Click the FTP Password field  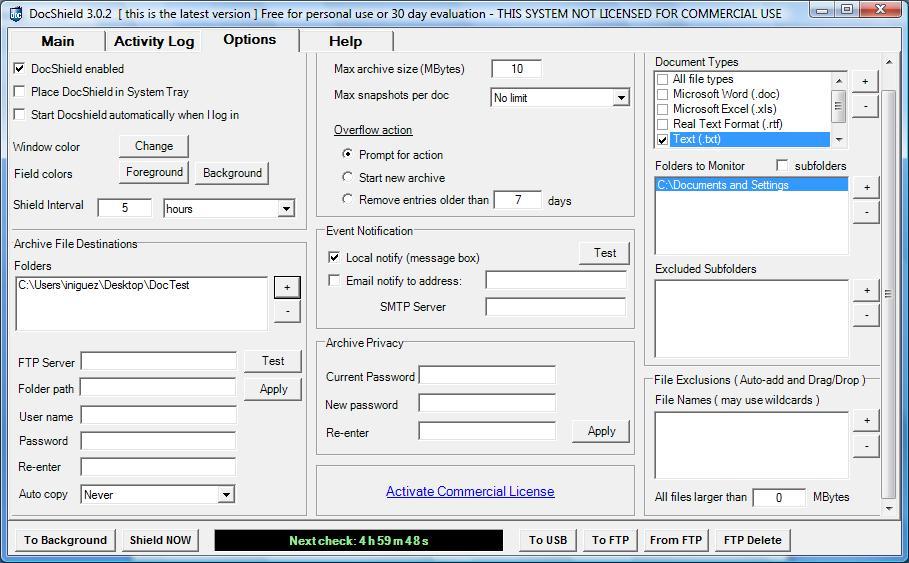[x=158, y=441]
